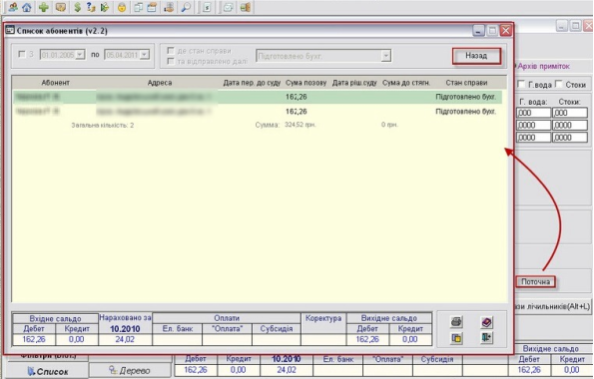Click the blue question mark toolbar icon

click(91, 7)
